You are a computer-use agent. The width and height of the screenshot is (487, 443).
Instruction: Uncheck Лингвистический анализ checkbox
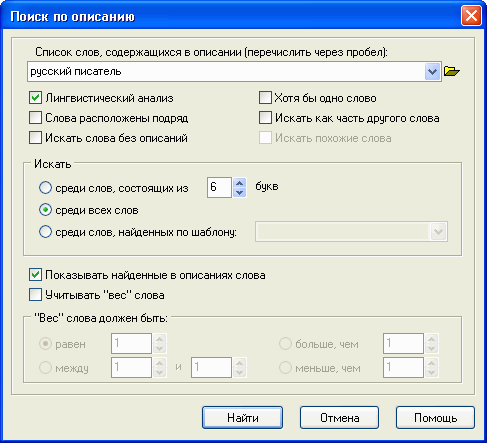[x=35, y=98]
